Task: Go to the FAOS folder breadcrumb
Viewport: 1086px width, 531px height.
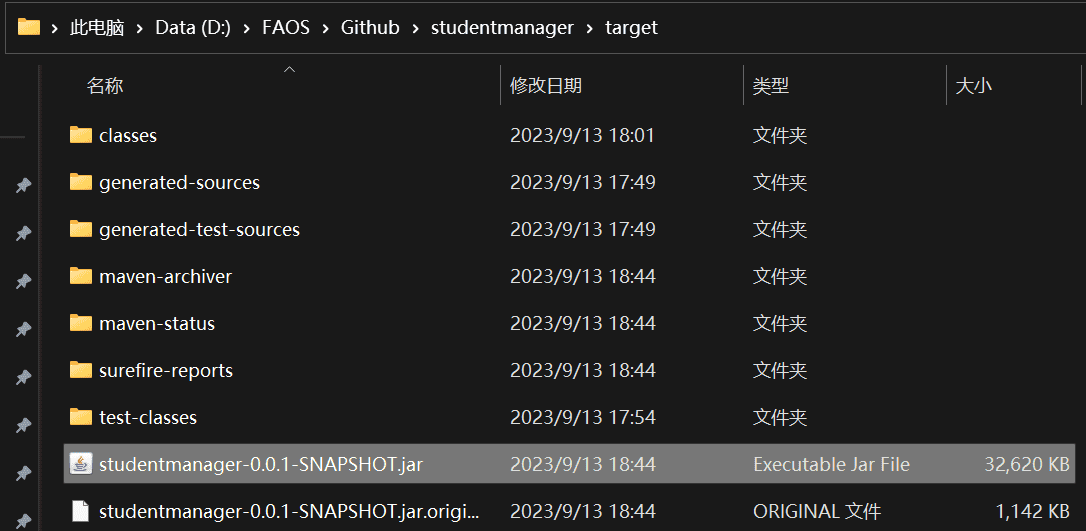Action: (x=286, y=28)
